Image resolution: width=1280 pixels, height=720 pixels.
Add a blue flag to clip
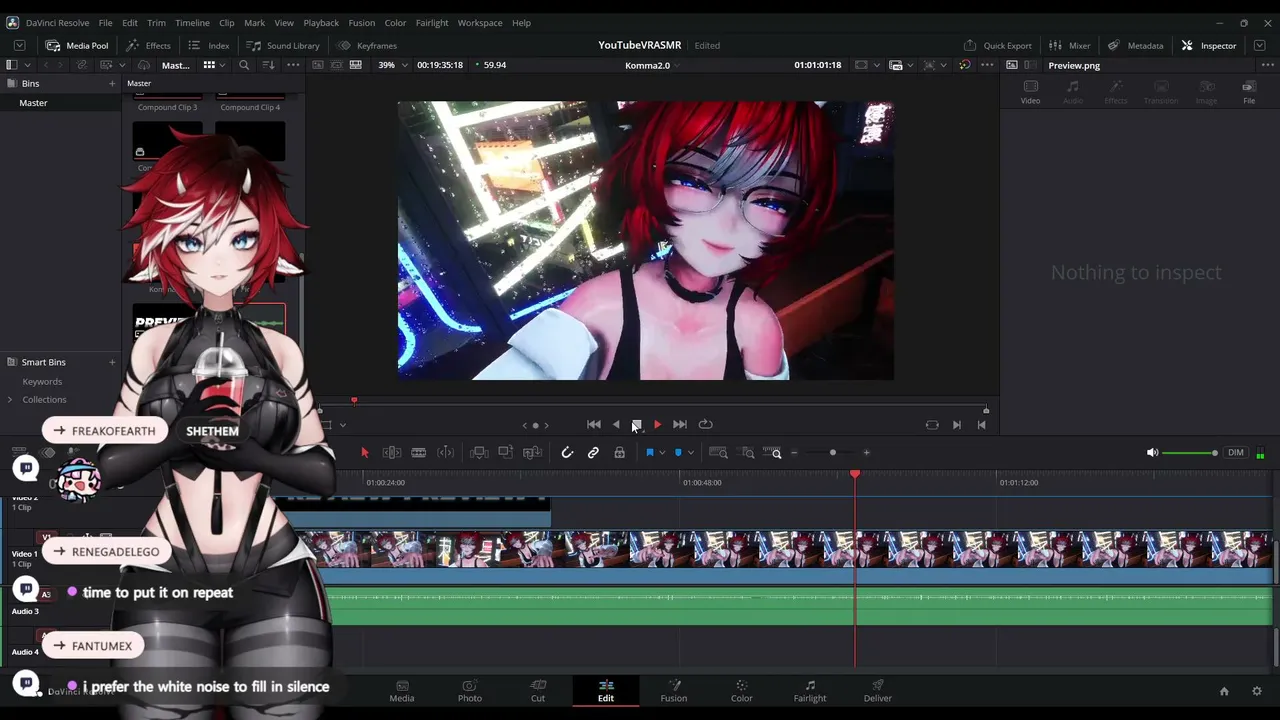coord(649,453)
